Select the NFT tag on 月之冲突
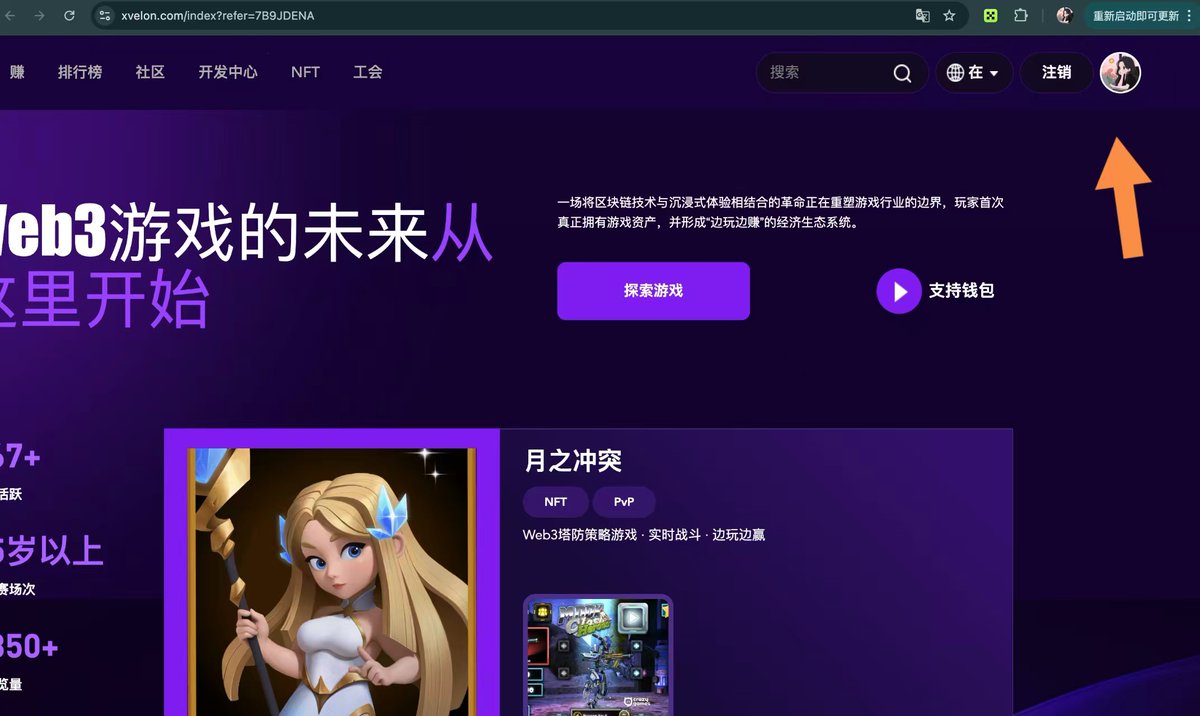Viewport: 1200px width, 716px height. pos(556,502)
